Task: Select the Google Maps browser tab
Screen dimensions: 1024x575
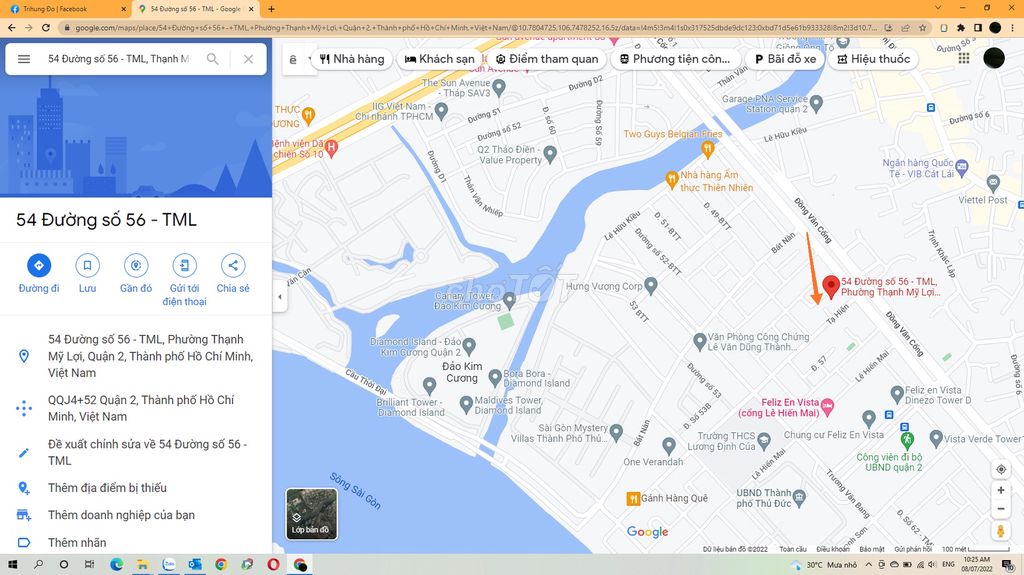Action: 196,9
